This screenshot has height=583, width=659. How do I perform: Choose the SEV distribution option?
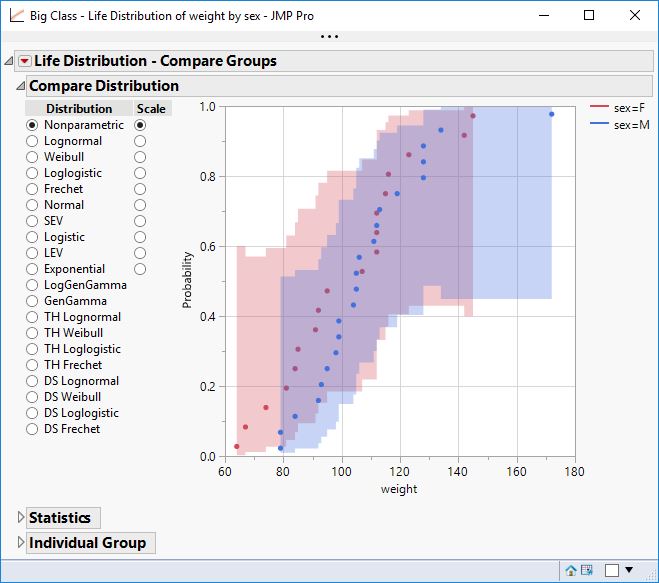(x=32, y=221)
